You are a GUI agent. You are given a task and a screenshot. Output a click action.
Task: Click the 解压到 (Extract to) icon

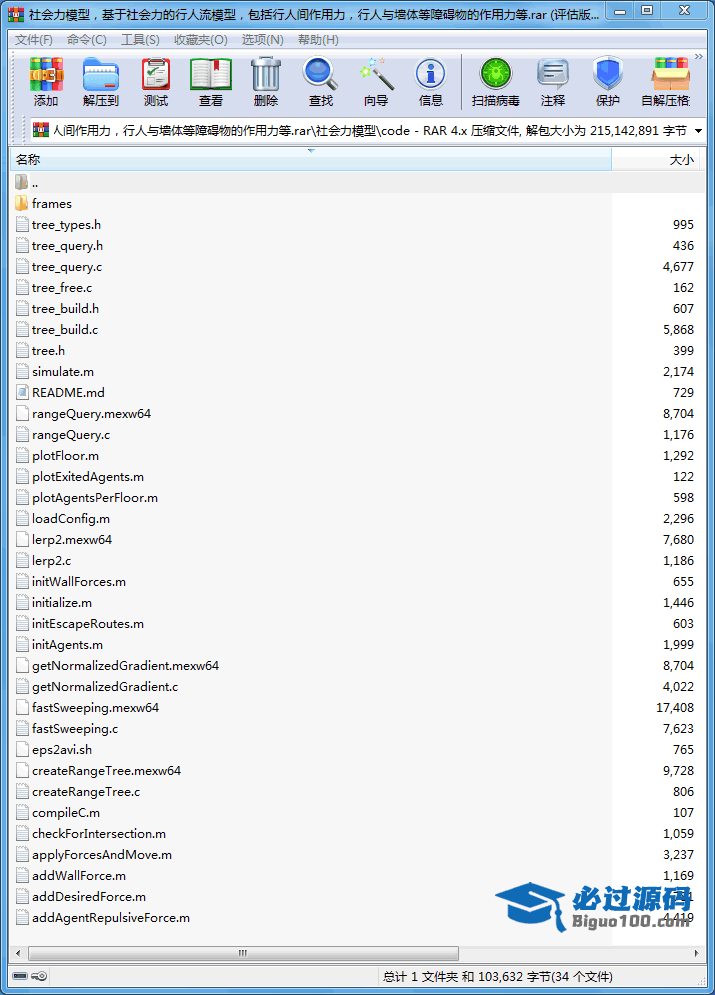coord(100,81)
